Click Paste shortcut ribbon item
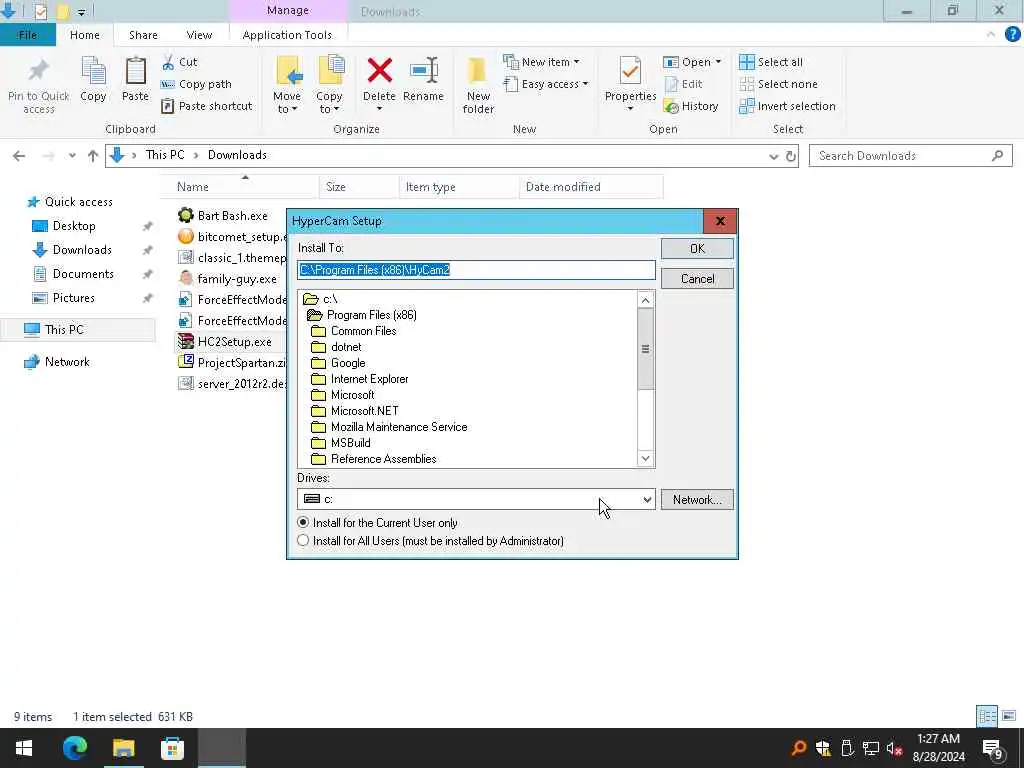 point(206,106)
